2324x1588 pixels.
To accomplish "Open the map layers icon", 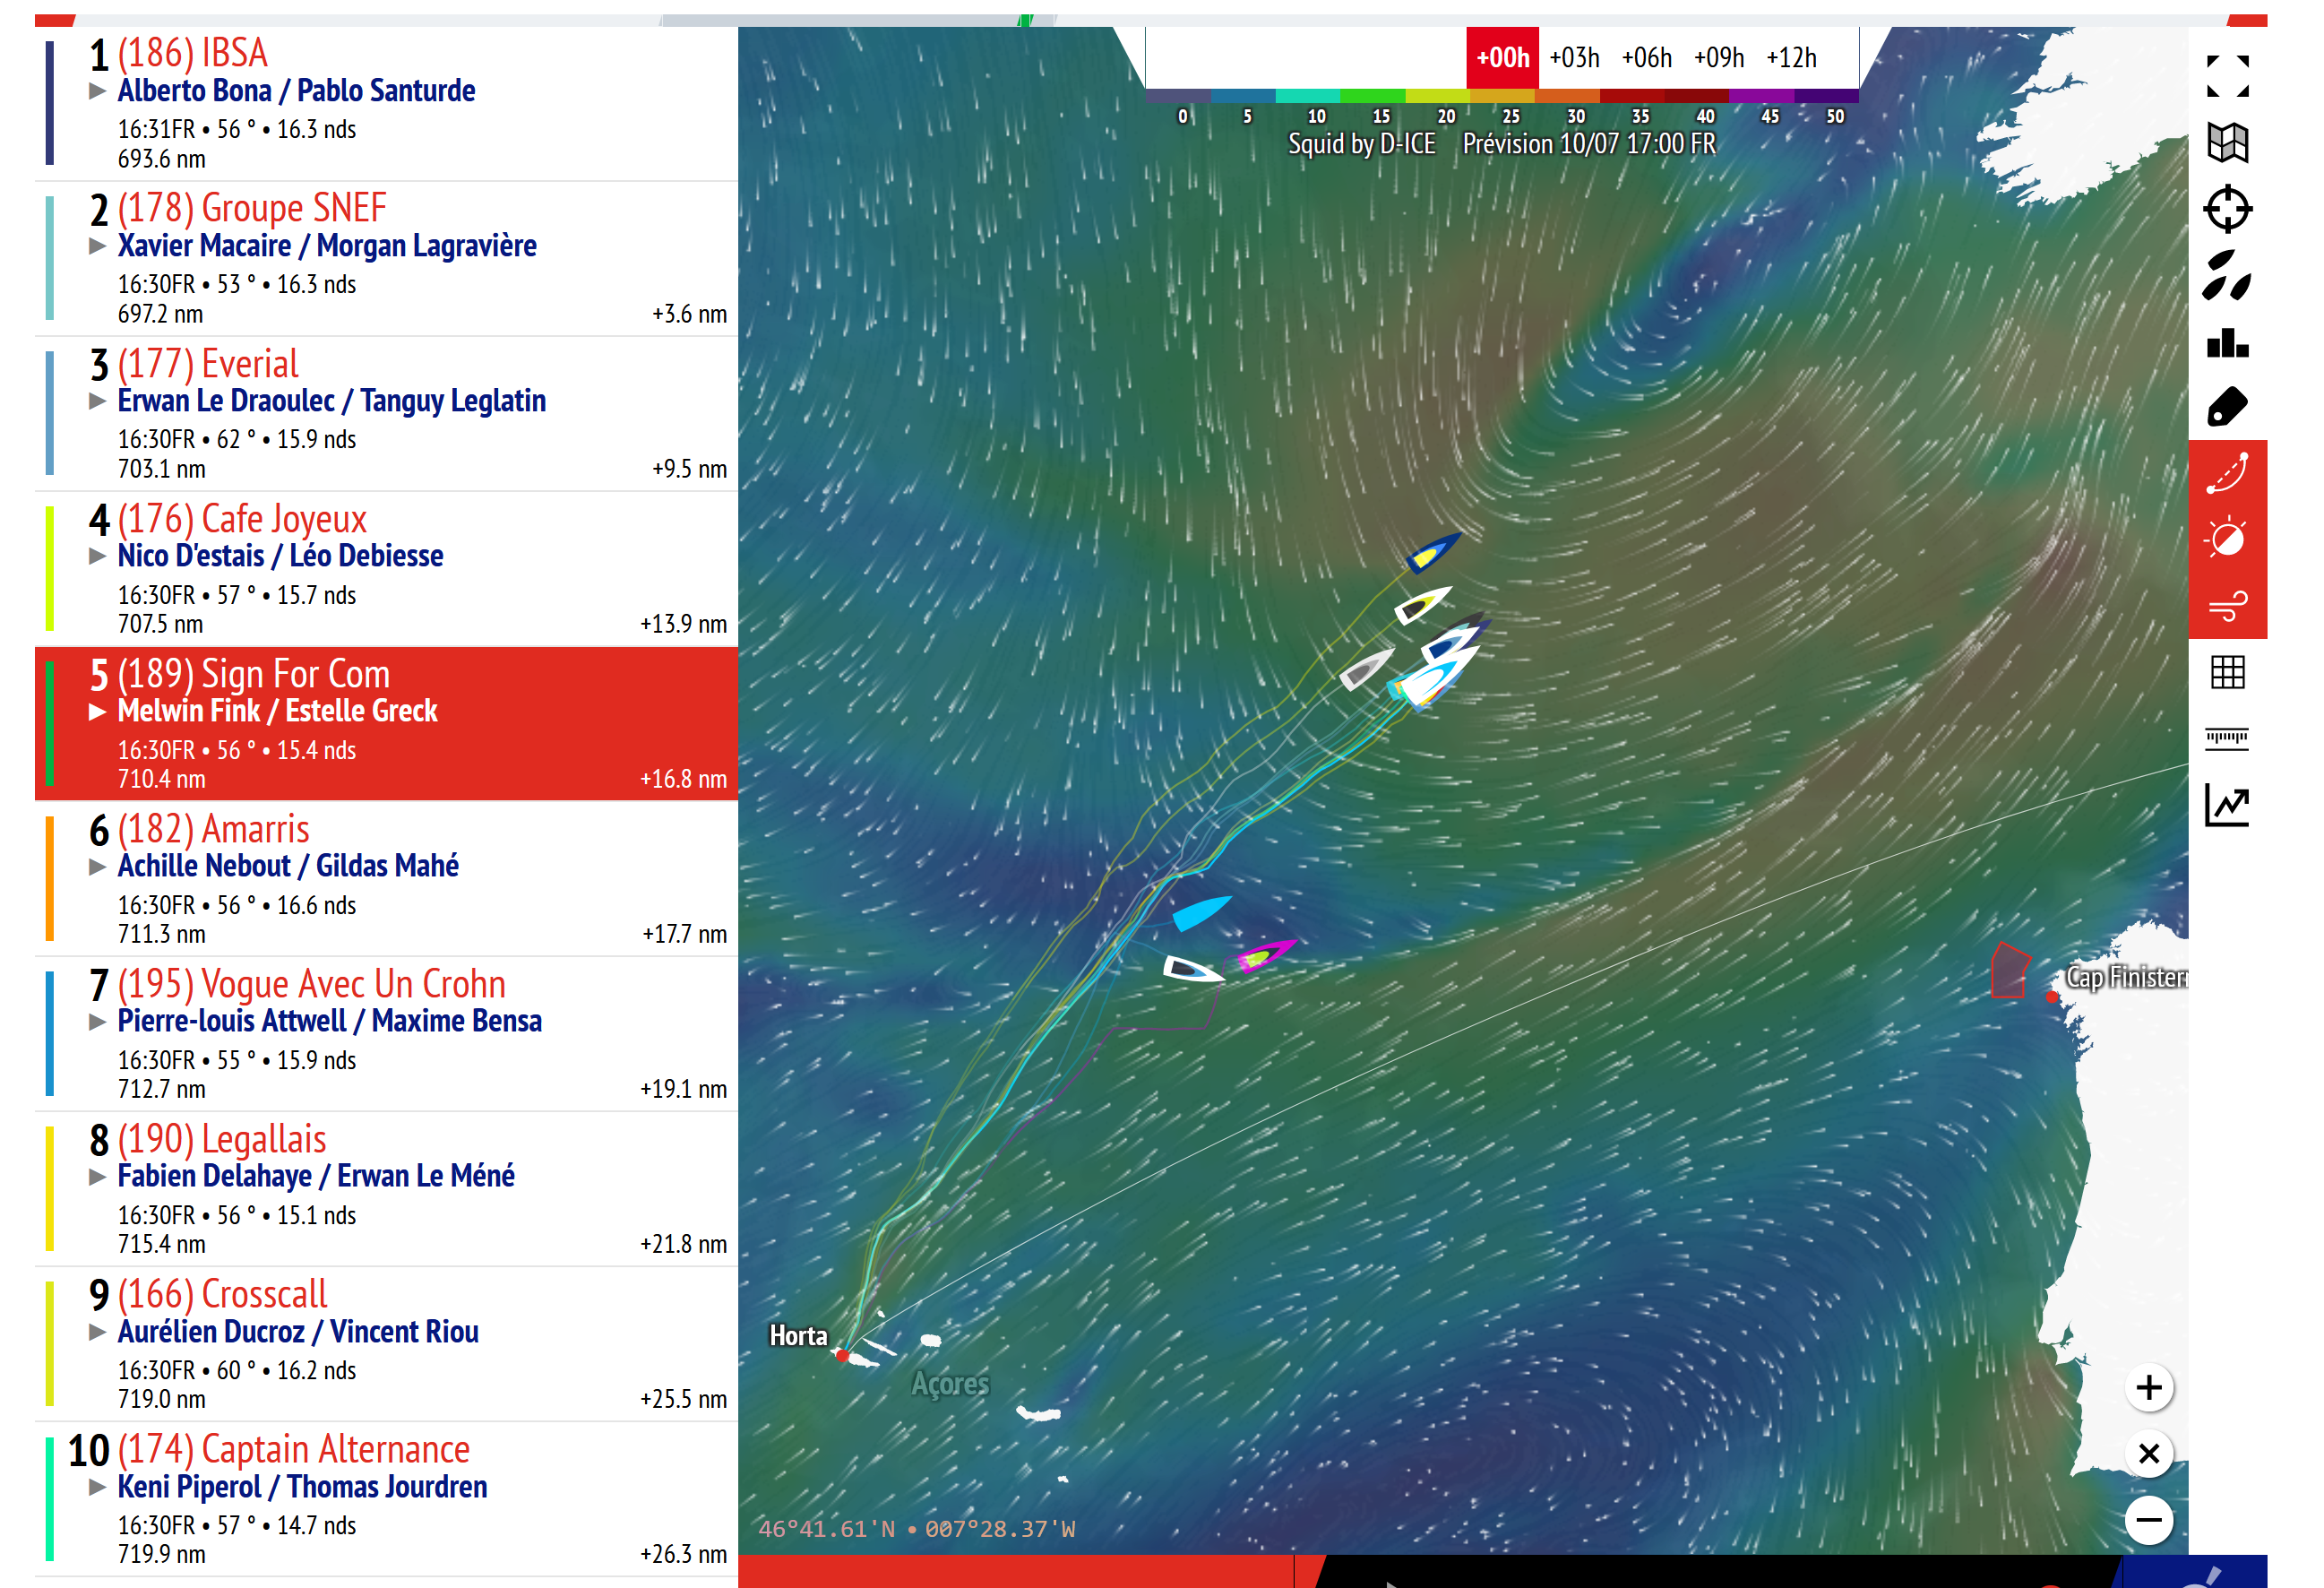I will pos(2227,142).
